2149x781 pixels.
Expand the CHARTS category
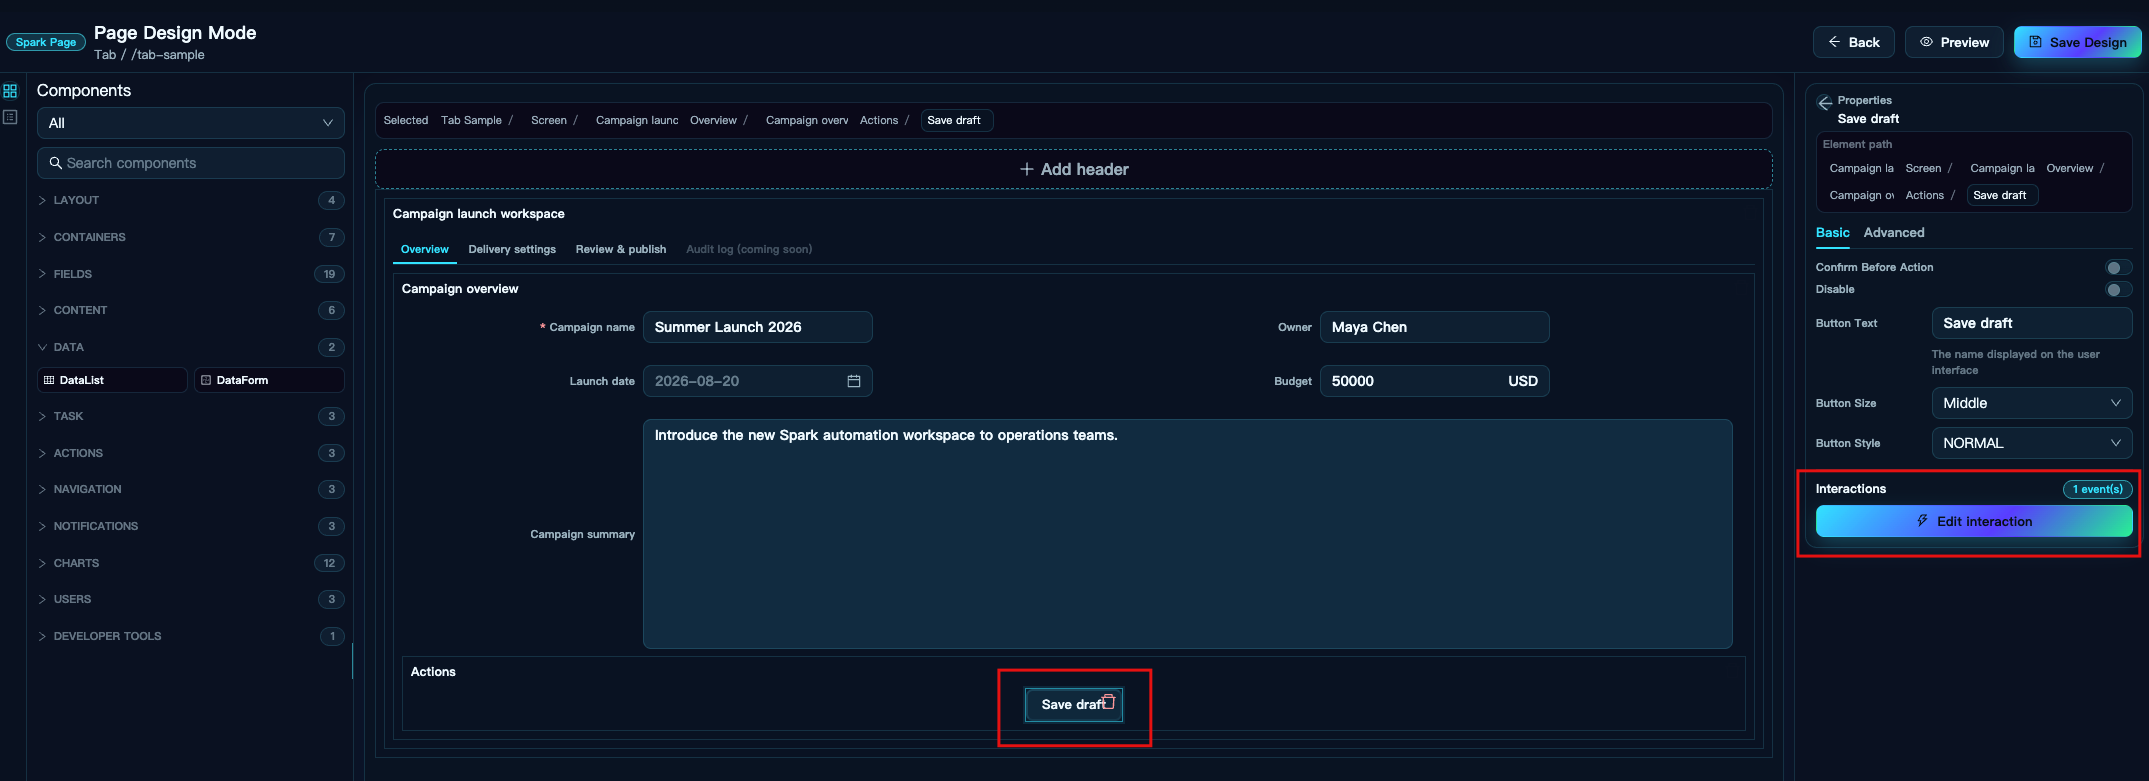[191, 563]
